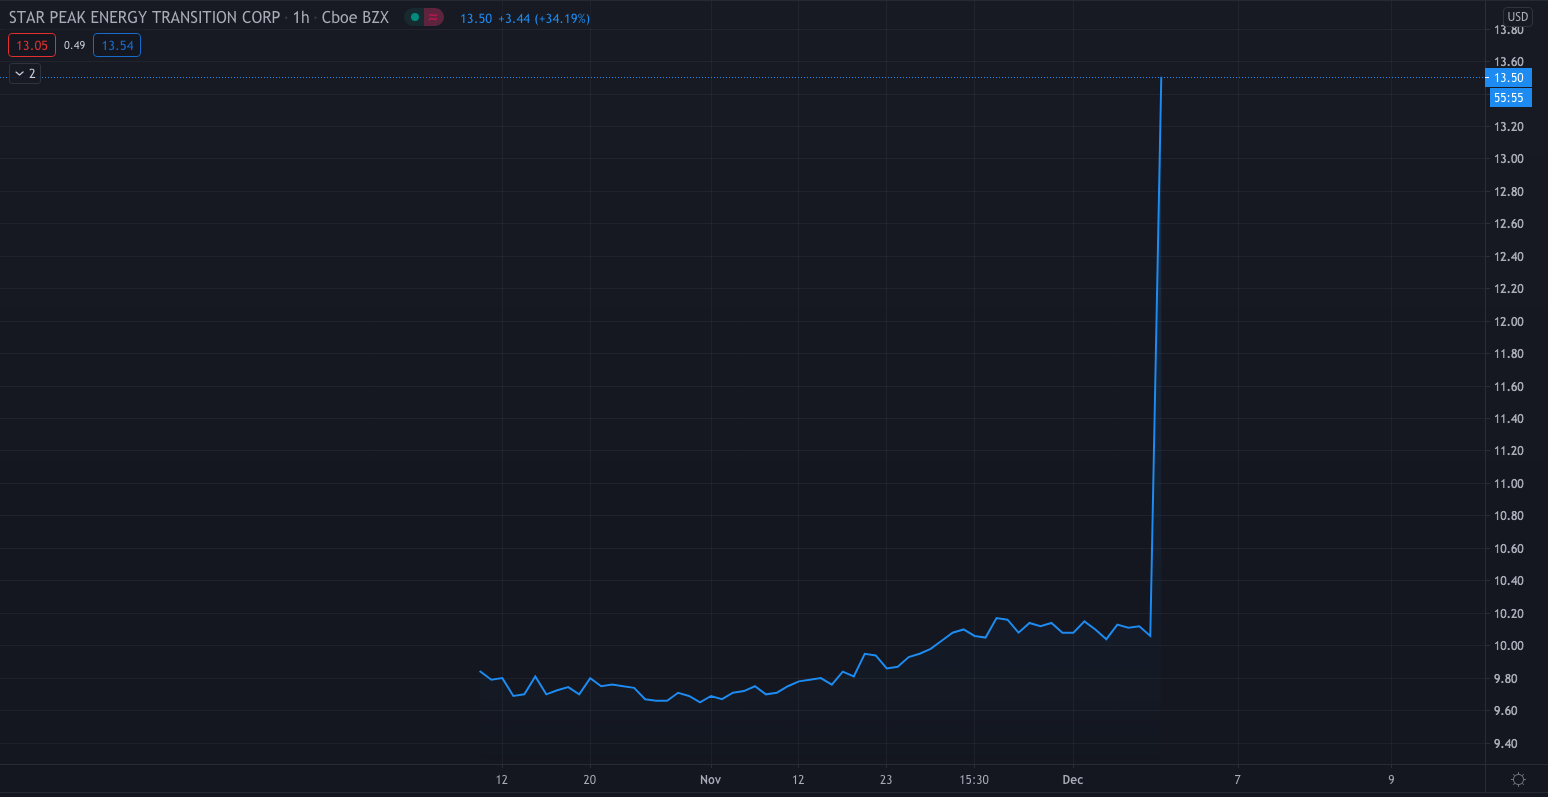Click the 55:55 bar countdown label
1548x797 pixels.
(x=1508, y=97)
